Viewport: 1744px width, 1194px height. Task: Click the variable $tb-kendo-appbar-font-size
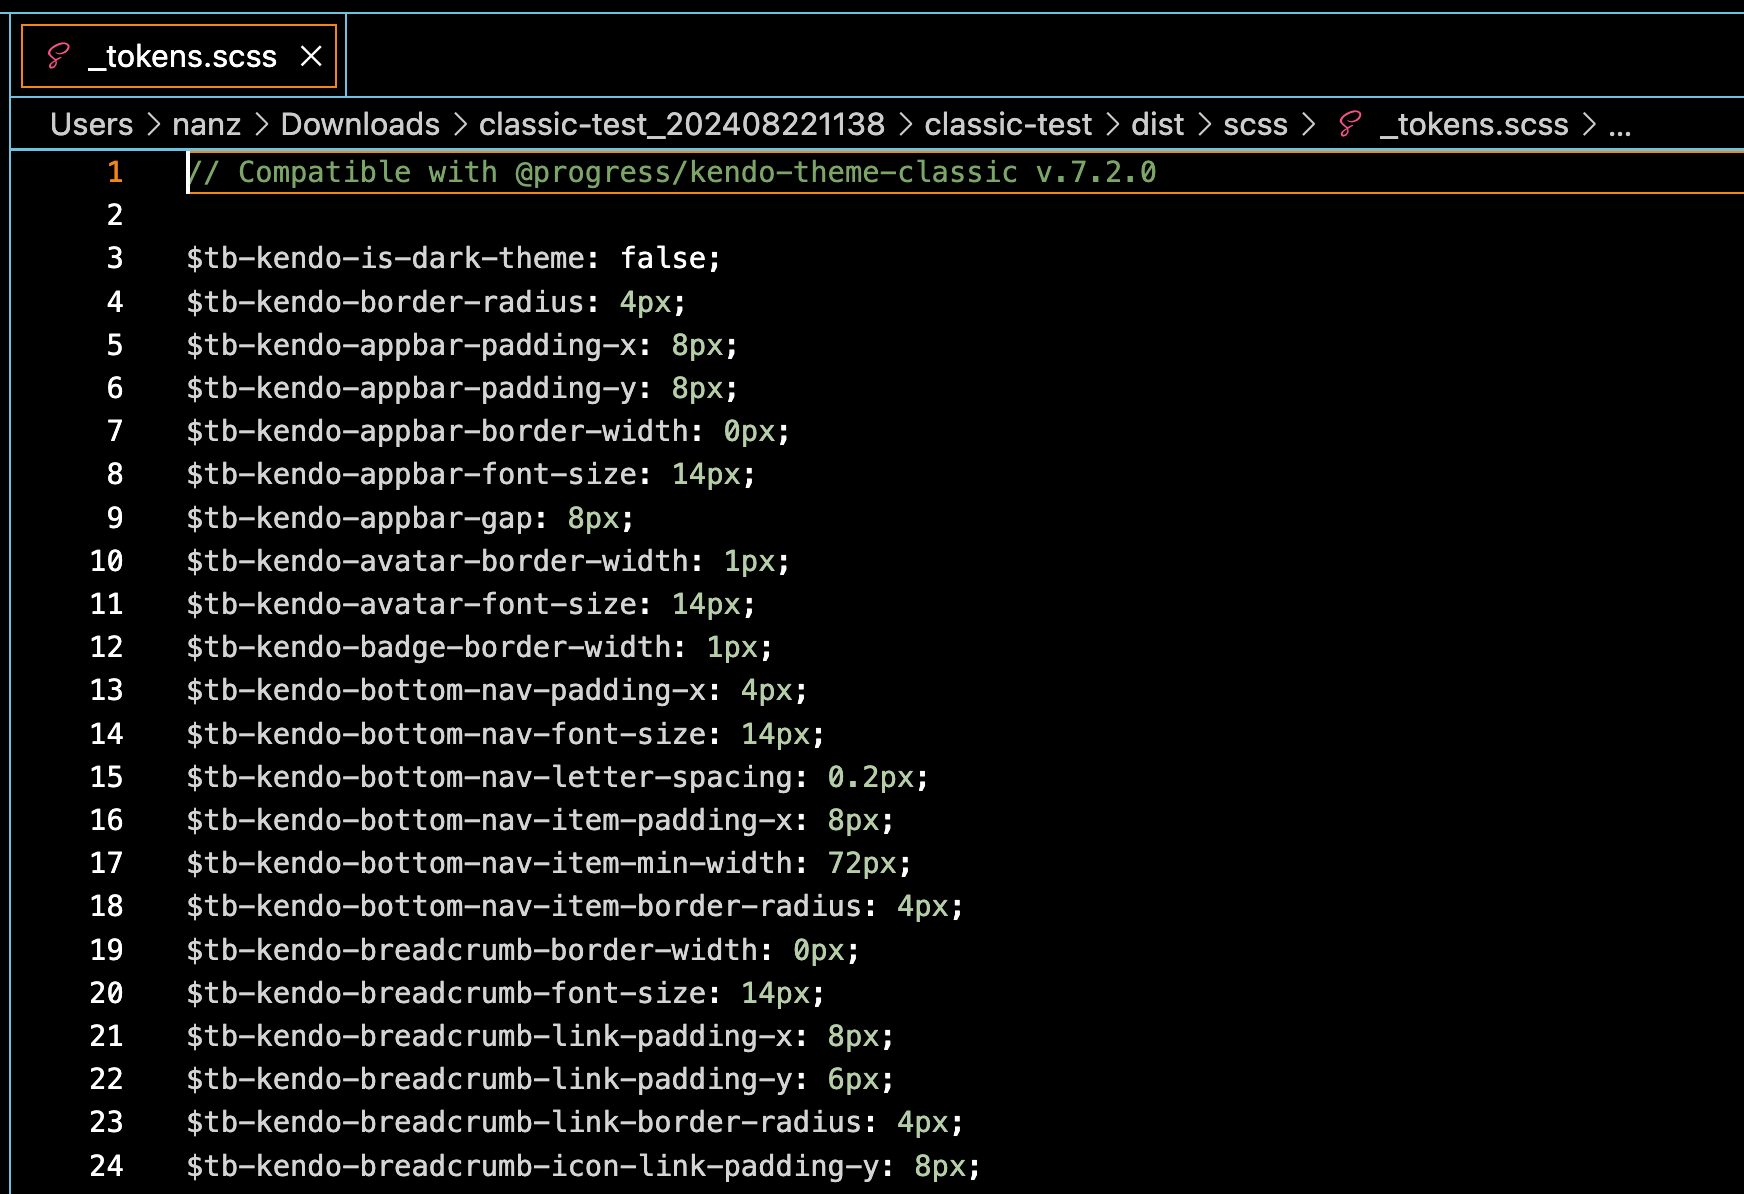[x=411, y=474]
